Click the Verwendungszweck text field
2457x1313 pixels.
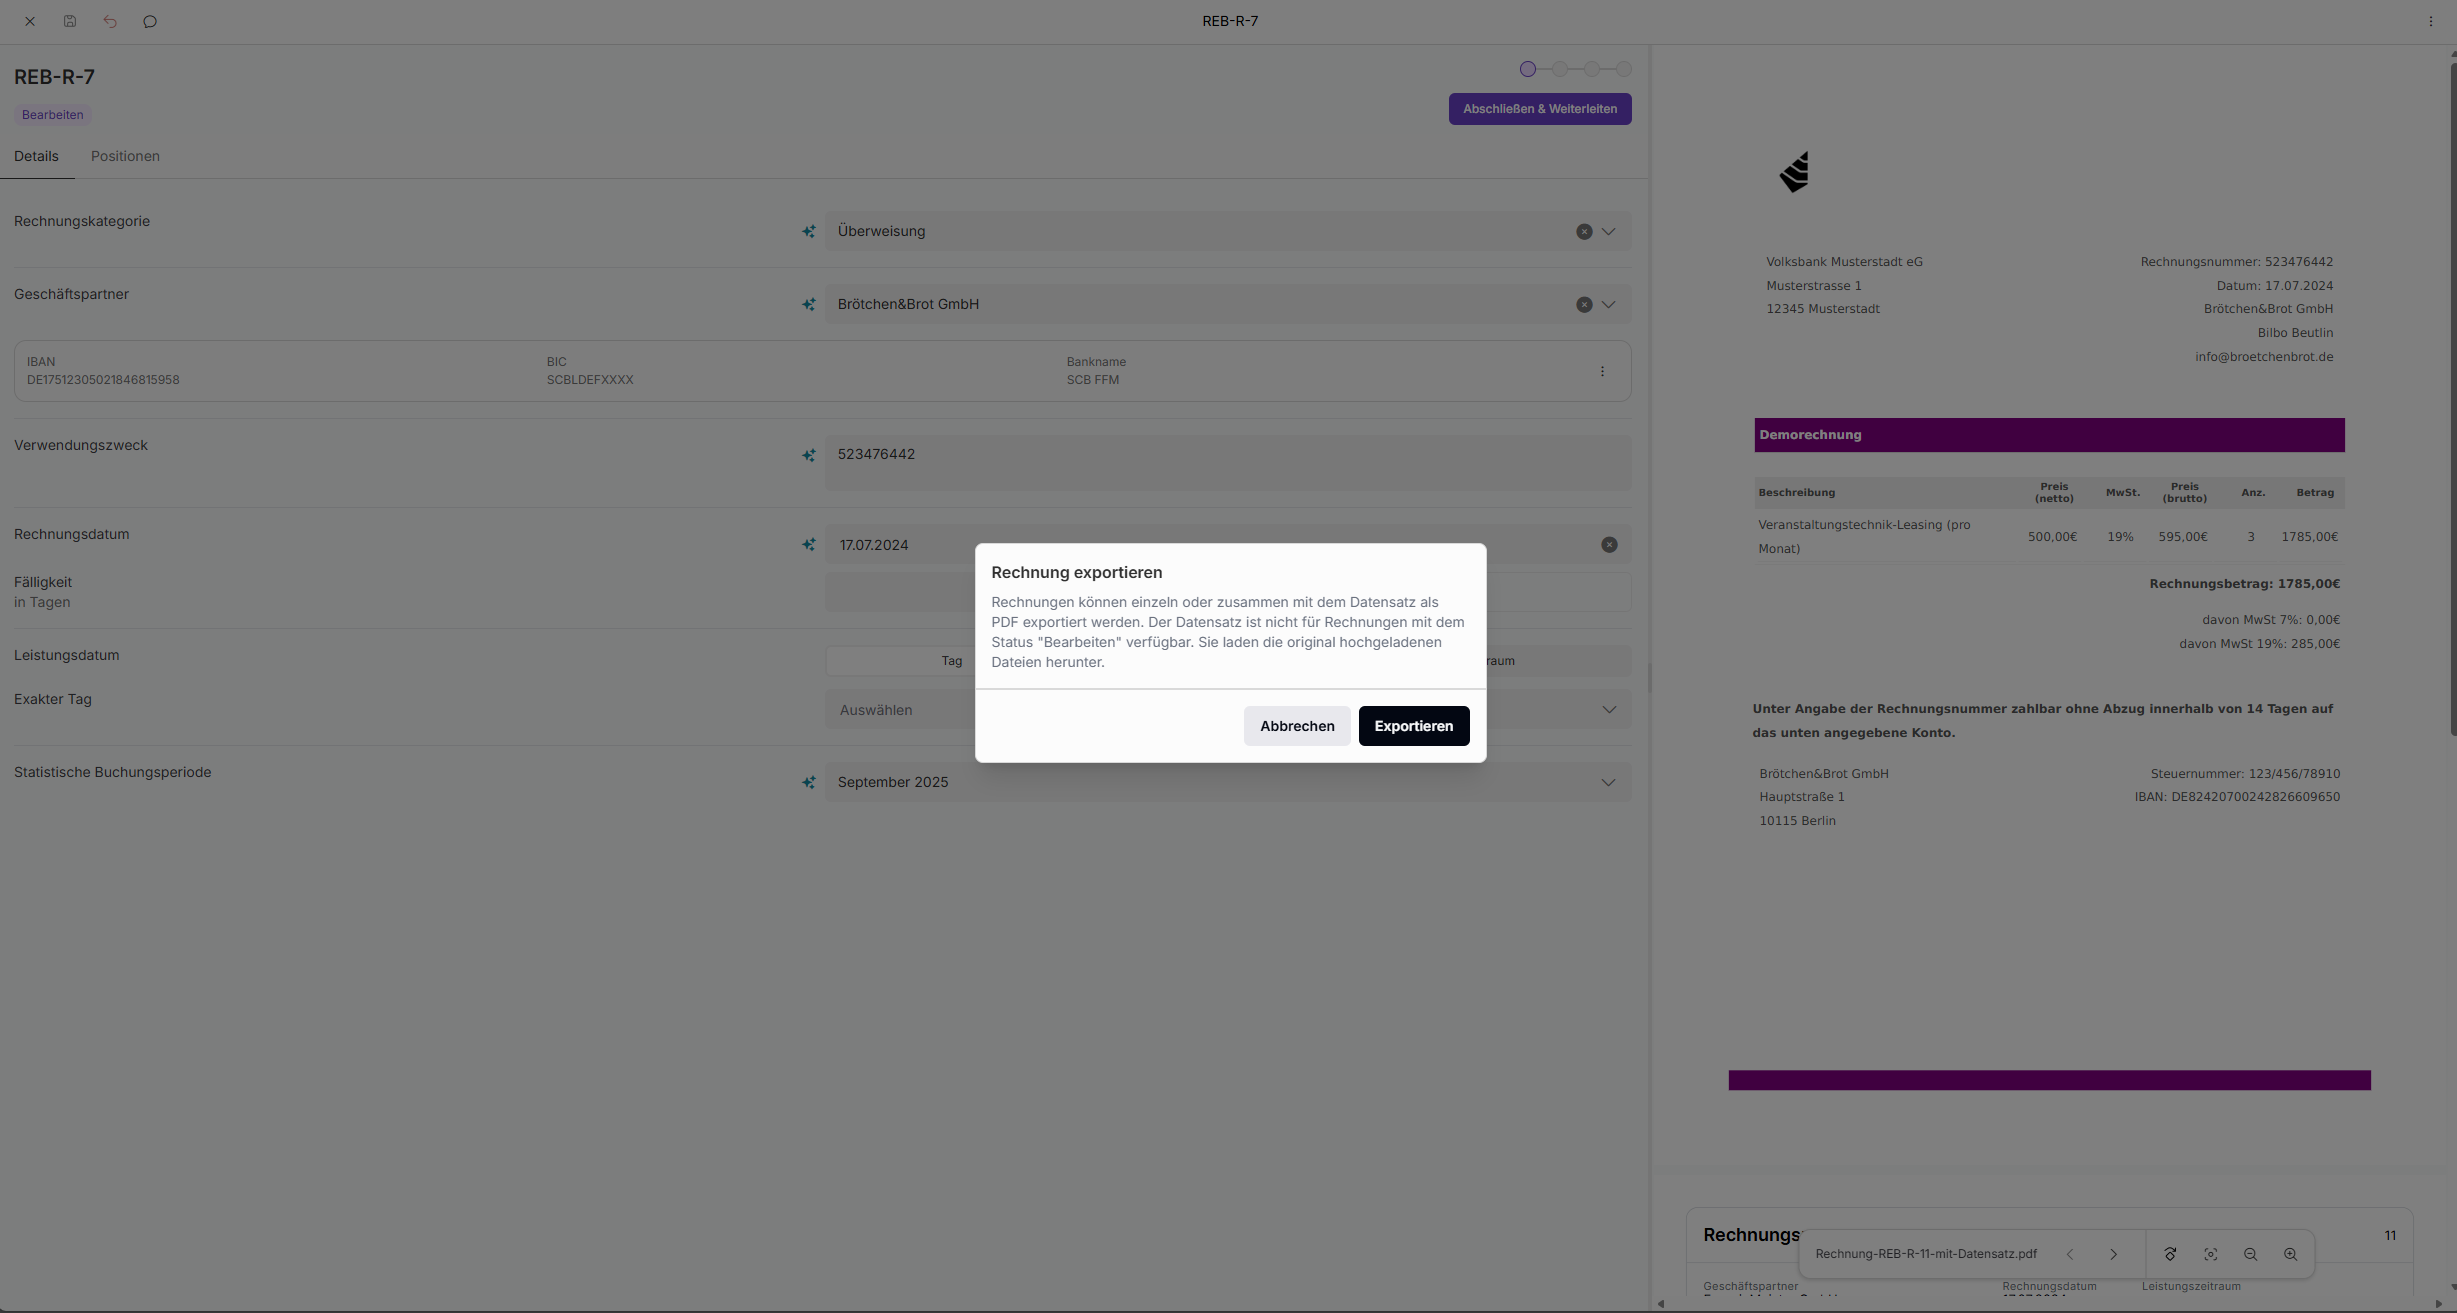pos(1227,462)
